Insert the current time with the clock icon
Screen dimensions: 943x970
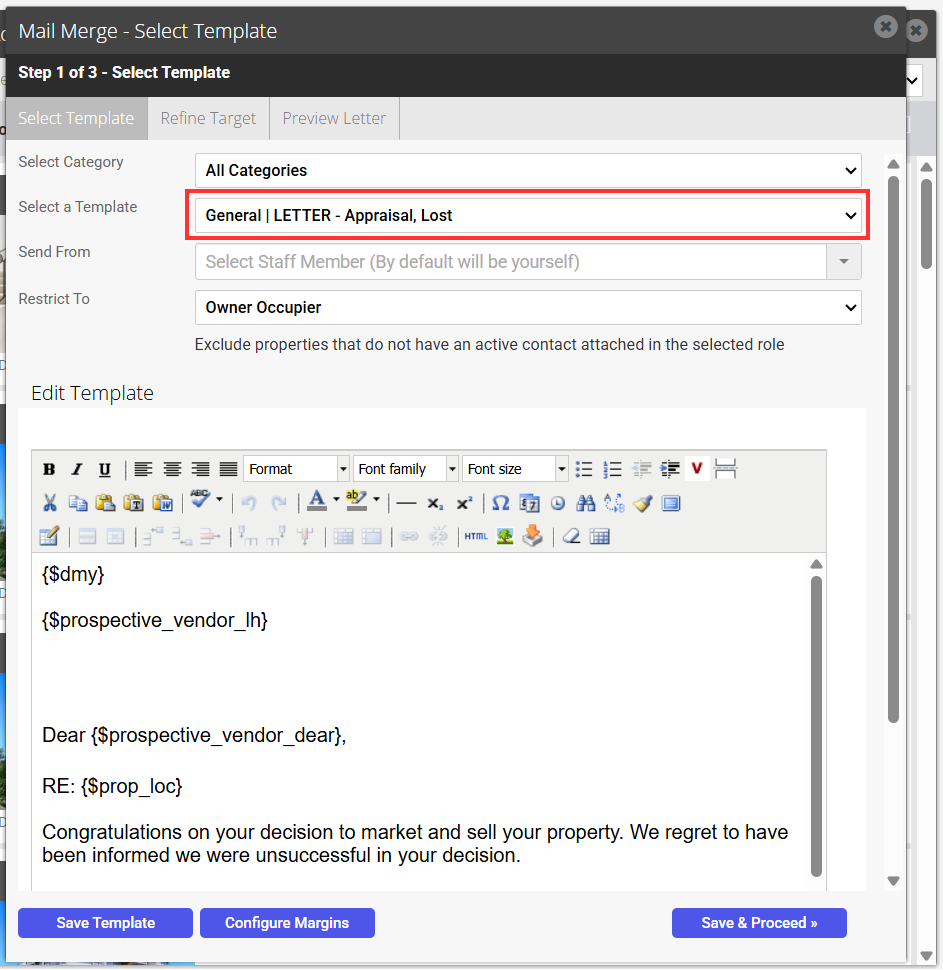pyautogui.click(x=558, y=504)
